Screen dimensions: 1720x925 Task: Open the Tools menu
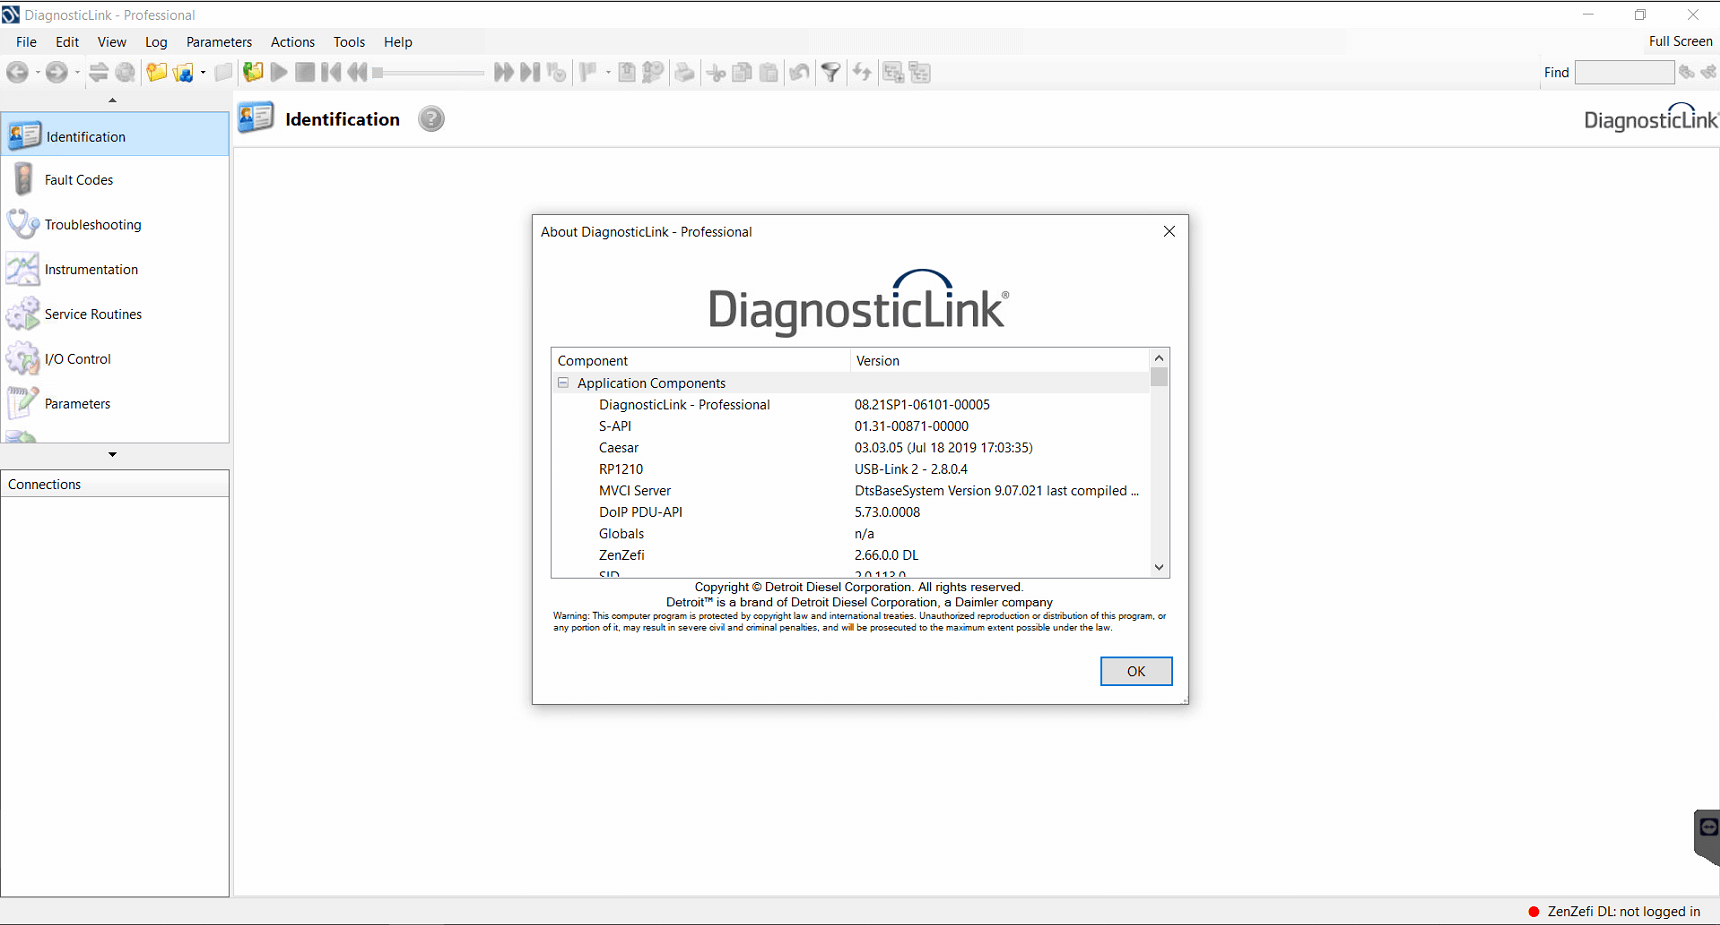tap(349, 42)
